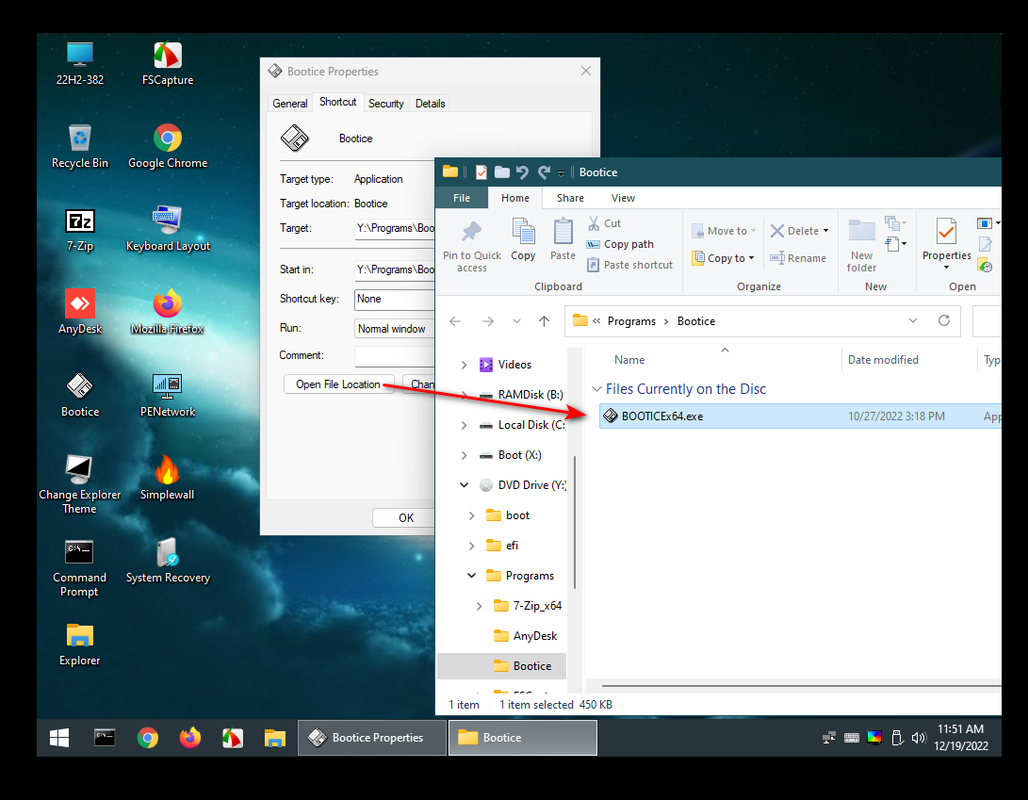The height and width of the screenshot is (800, 1028).
Task: Select the Simplewall desktop icon
Action: coord(167,479)
